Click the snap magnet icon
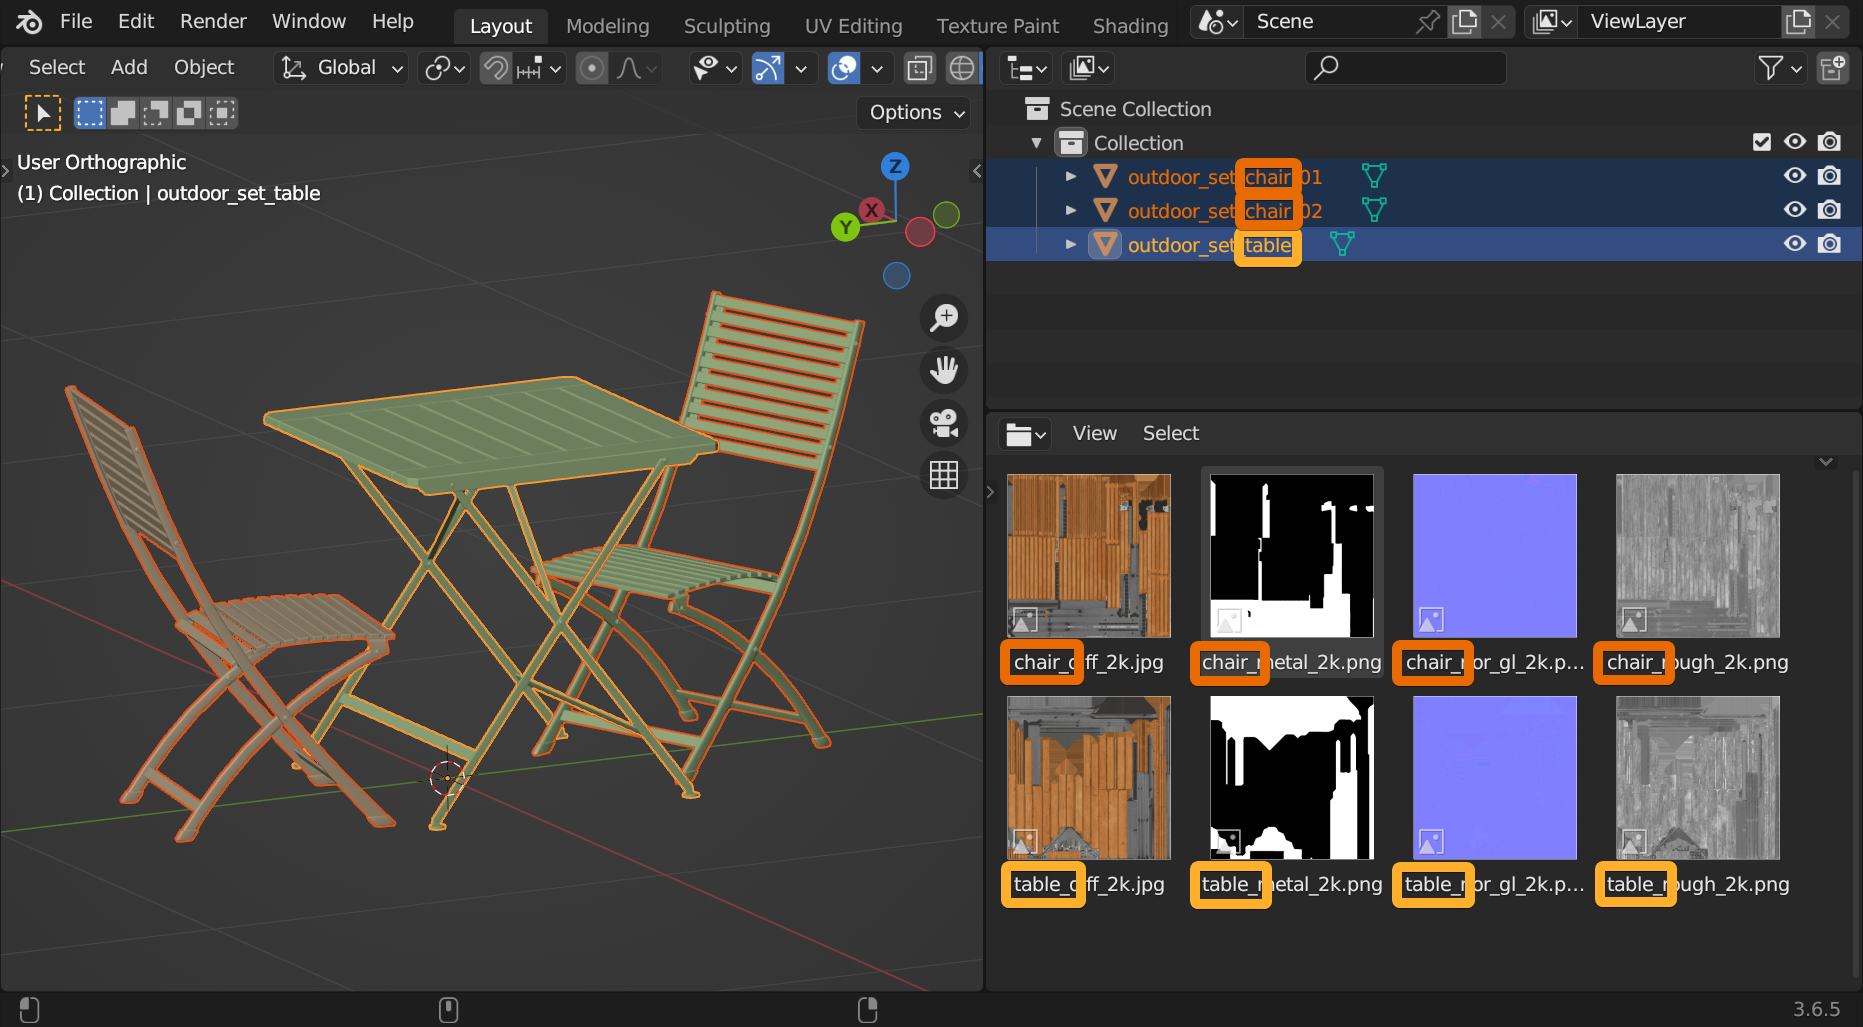Image resolution: width=1863 pixels, height=1027 pixels. click(496, 68)
